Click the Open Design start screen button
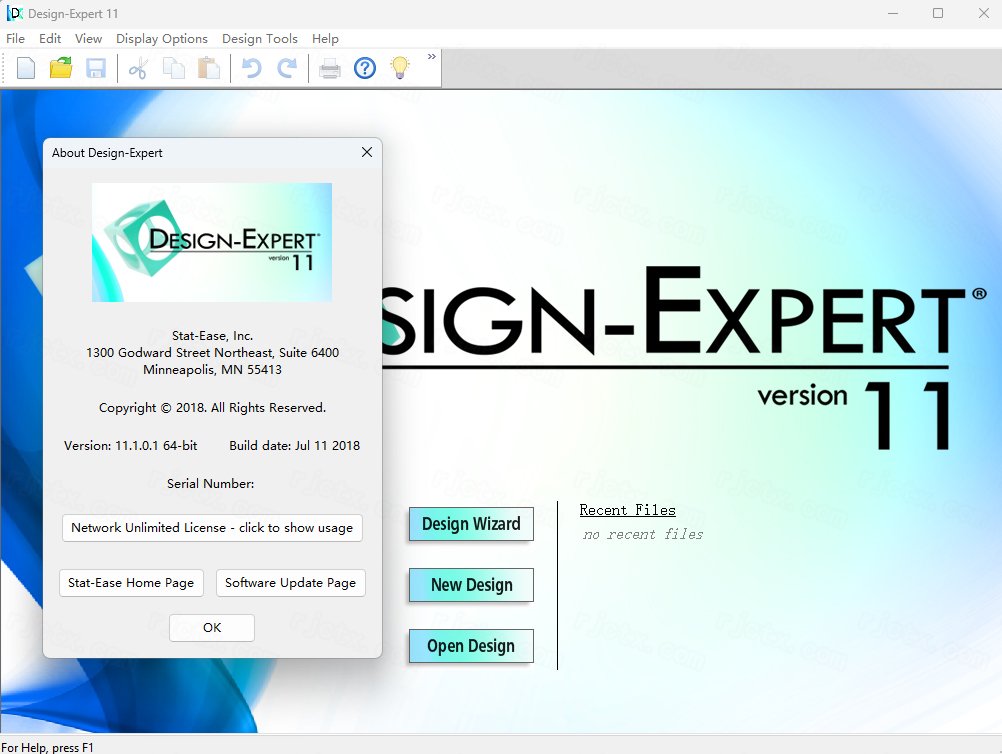The height and width of the screenshot is (754, 1002). (471, 646)
